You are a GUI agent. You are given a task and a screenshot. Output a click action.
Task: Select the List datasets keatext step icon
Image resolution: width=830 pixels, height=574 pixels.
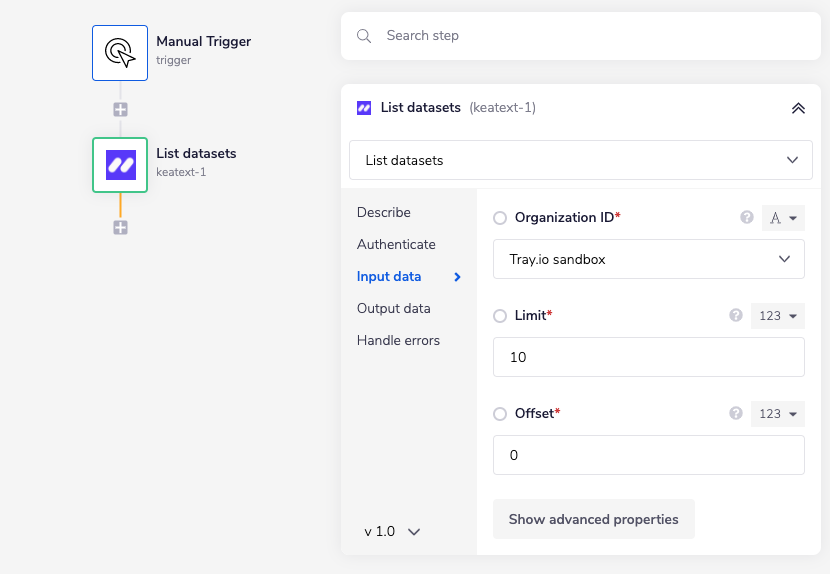coord(120,165)
